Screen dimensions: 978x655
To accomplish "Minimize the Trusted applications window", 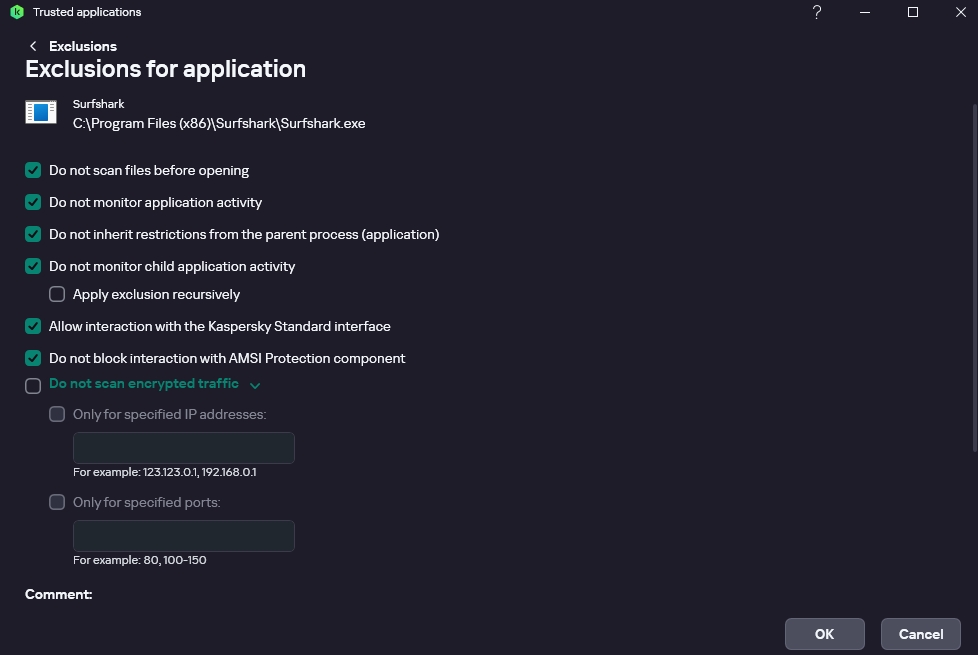I will [865, 12].
